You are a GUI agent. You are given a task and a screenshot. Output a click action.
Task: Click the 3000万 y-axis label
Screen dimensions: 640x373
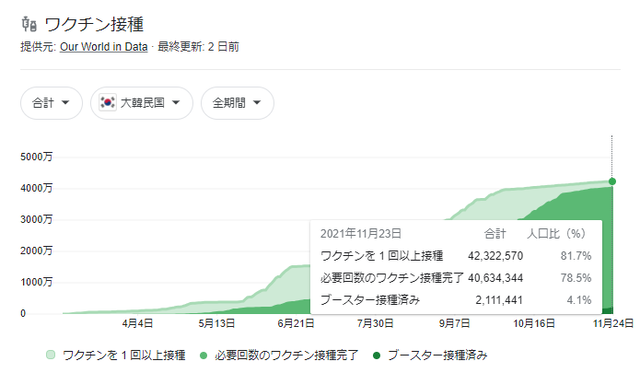pos(36,220)
